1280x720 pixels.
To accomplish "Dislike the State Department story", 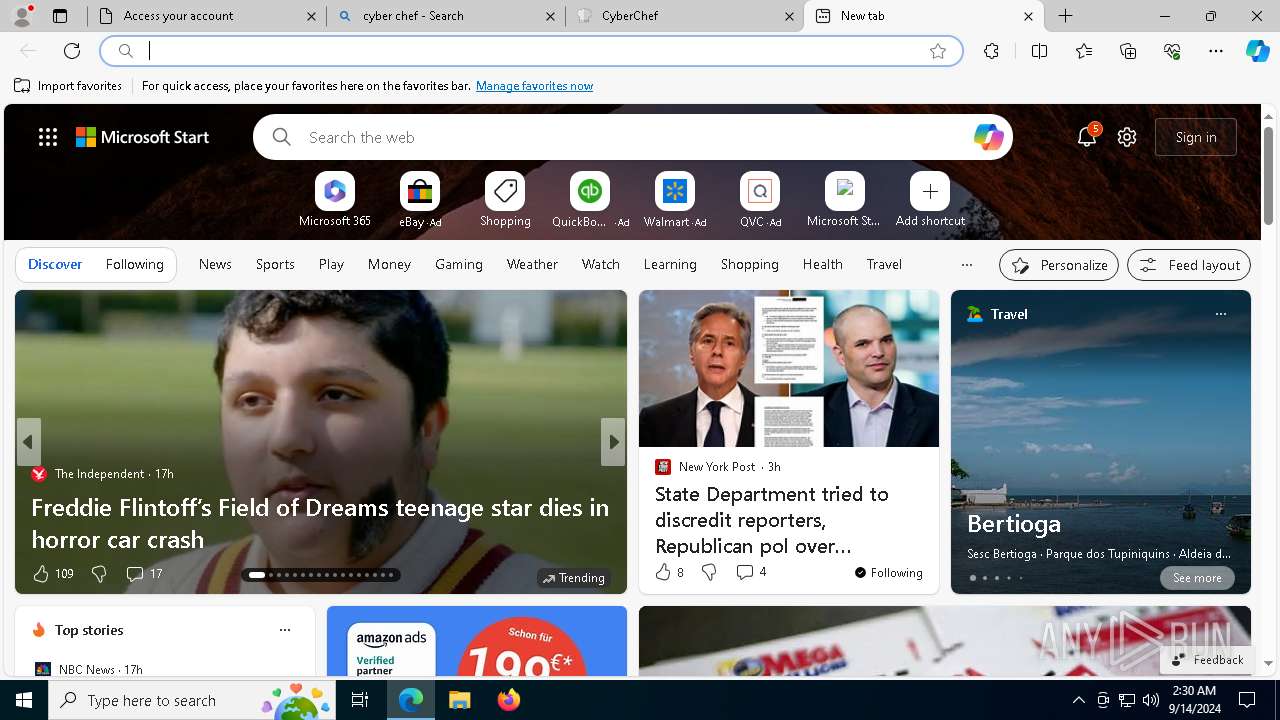I will pyautogui.click(x=709, y=572).
